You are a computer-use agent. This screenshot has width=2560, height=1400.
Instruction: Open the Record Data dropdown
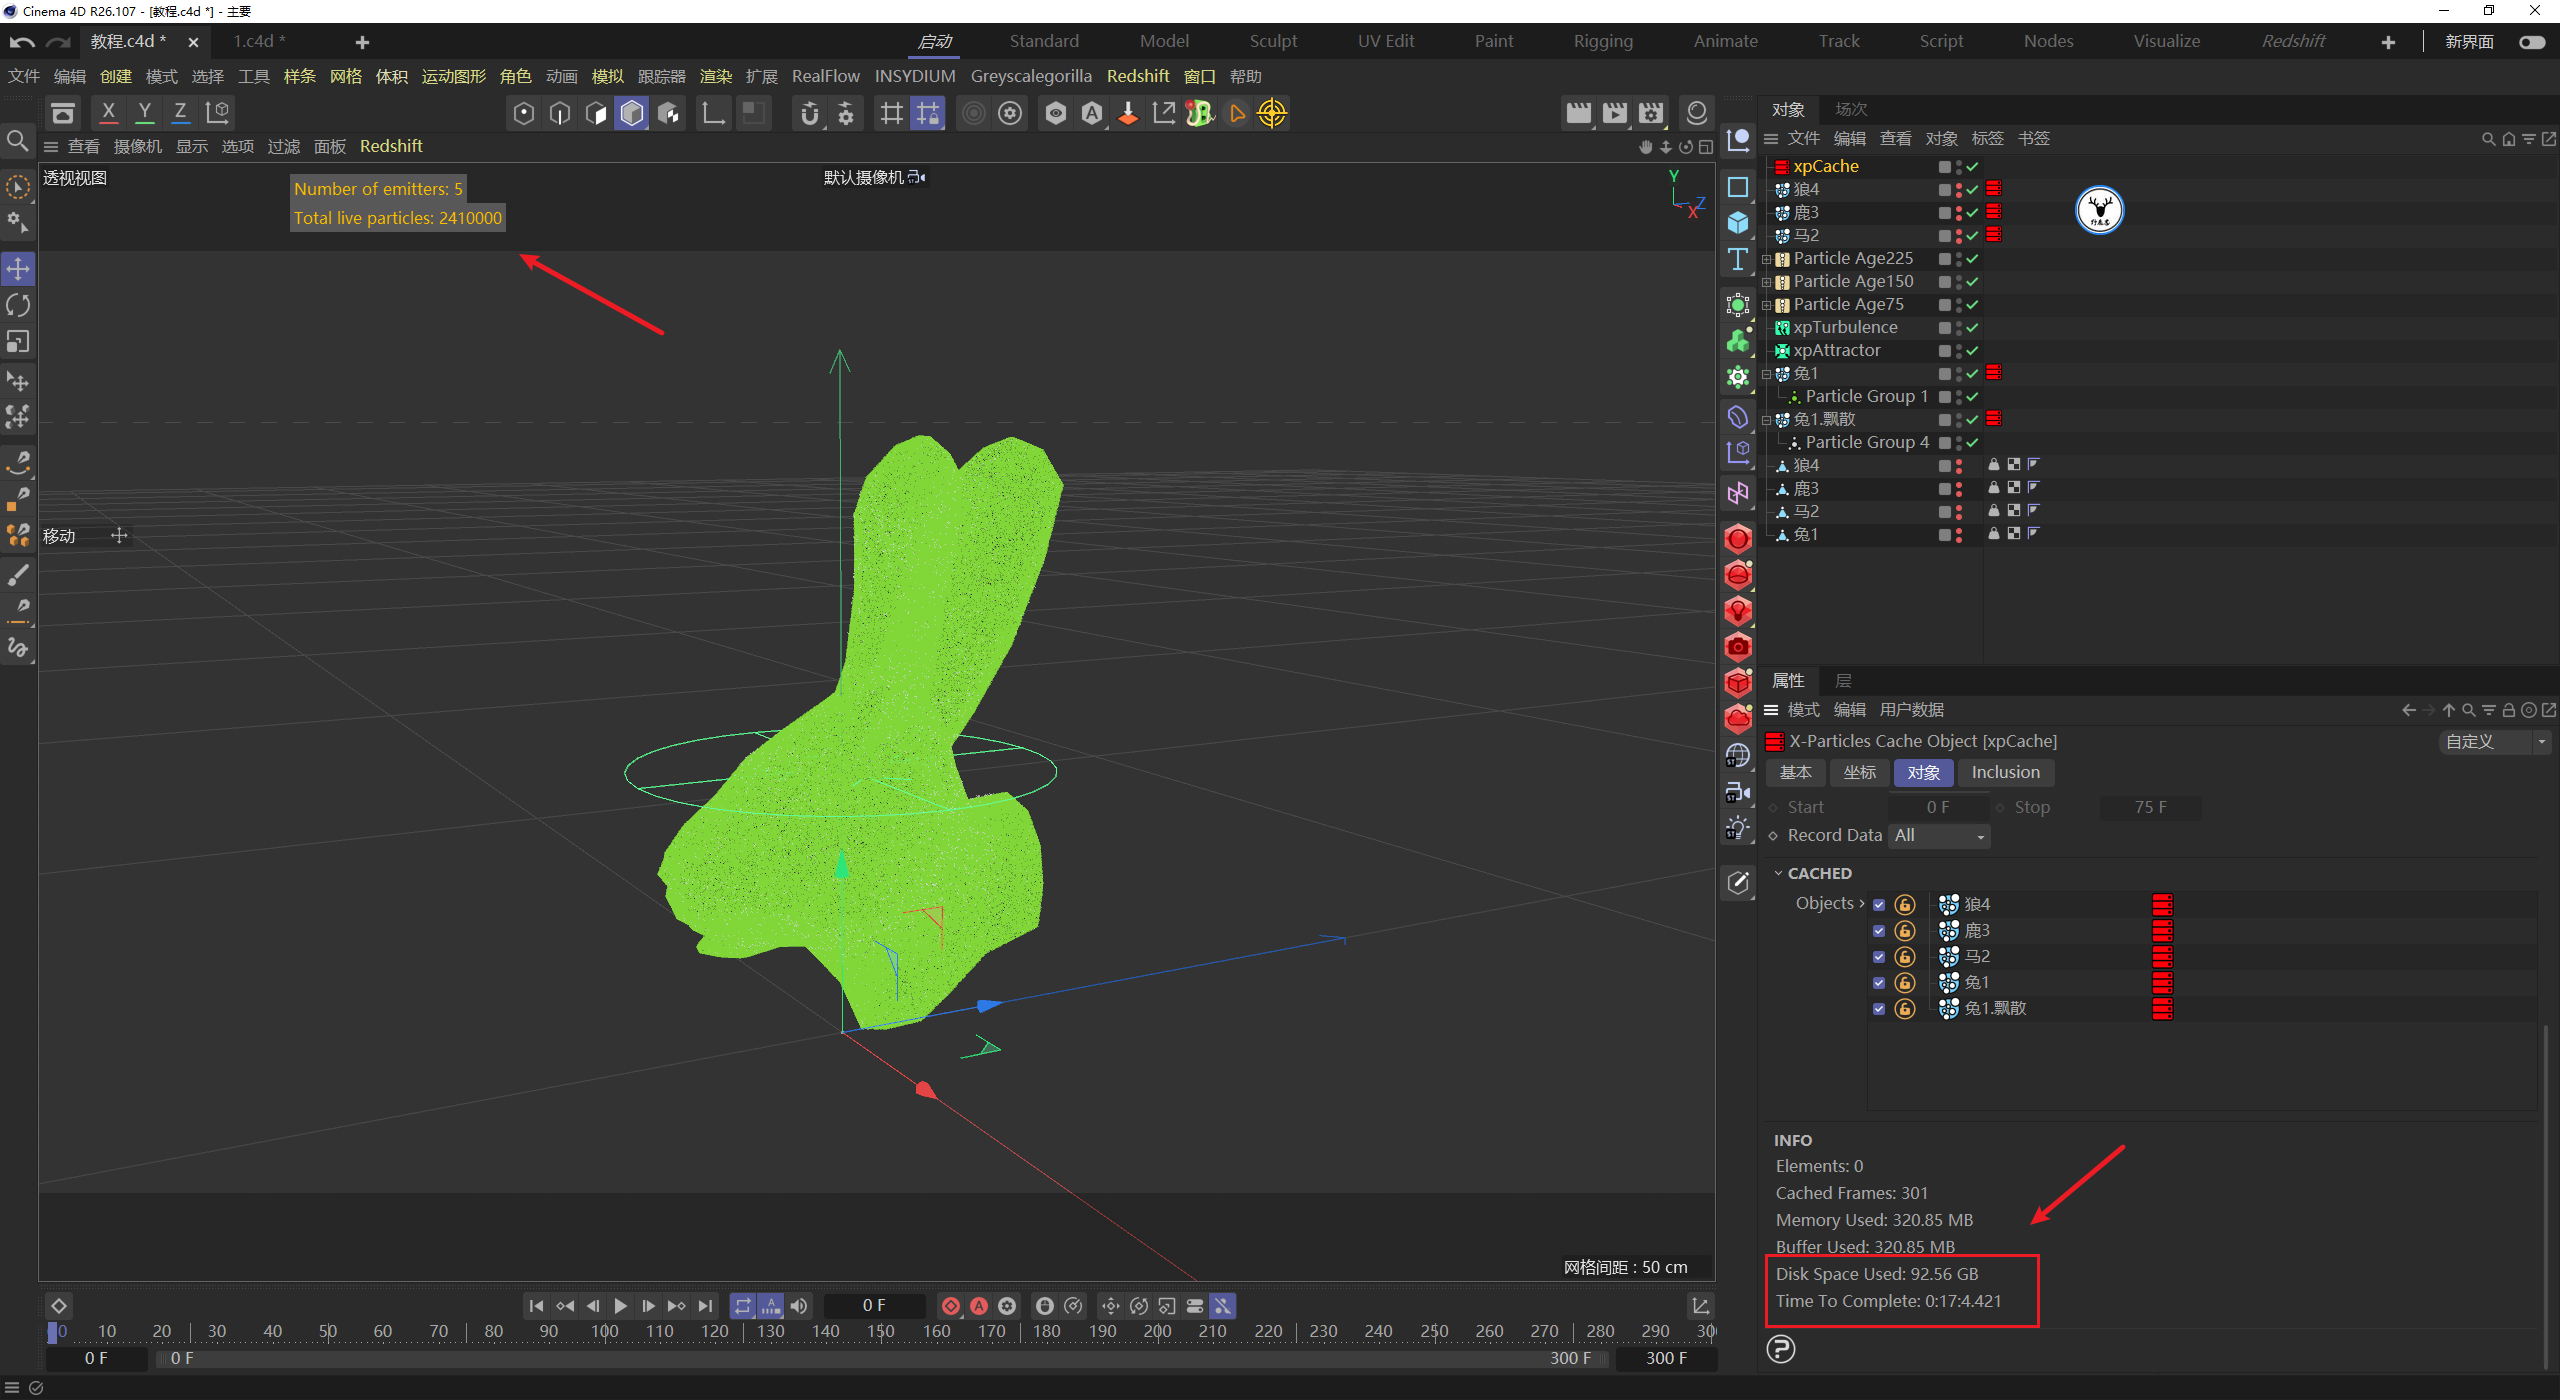(x=1939, y=836)
